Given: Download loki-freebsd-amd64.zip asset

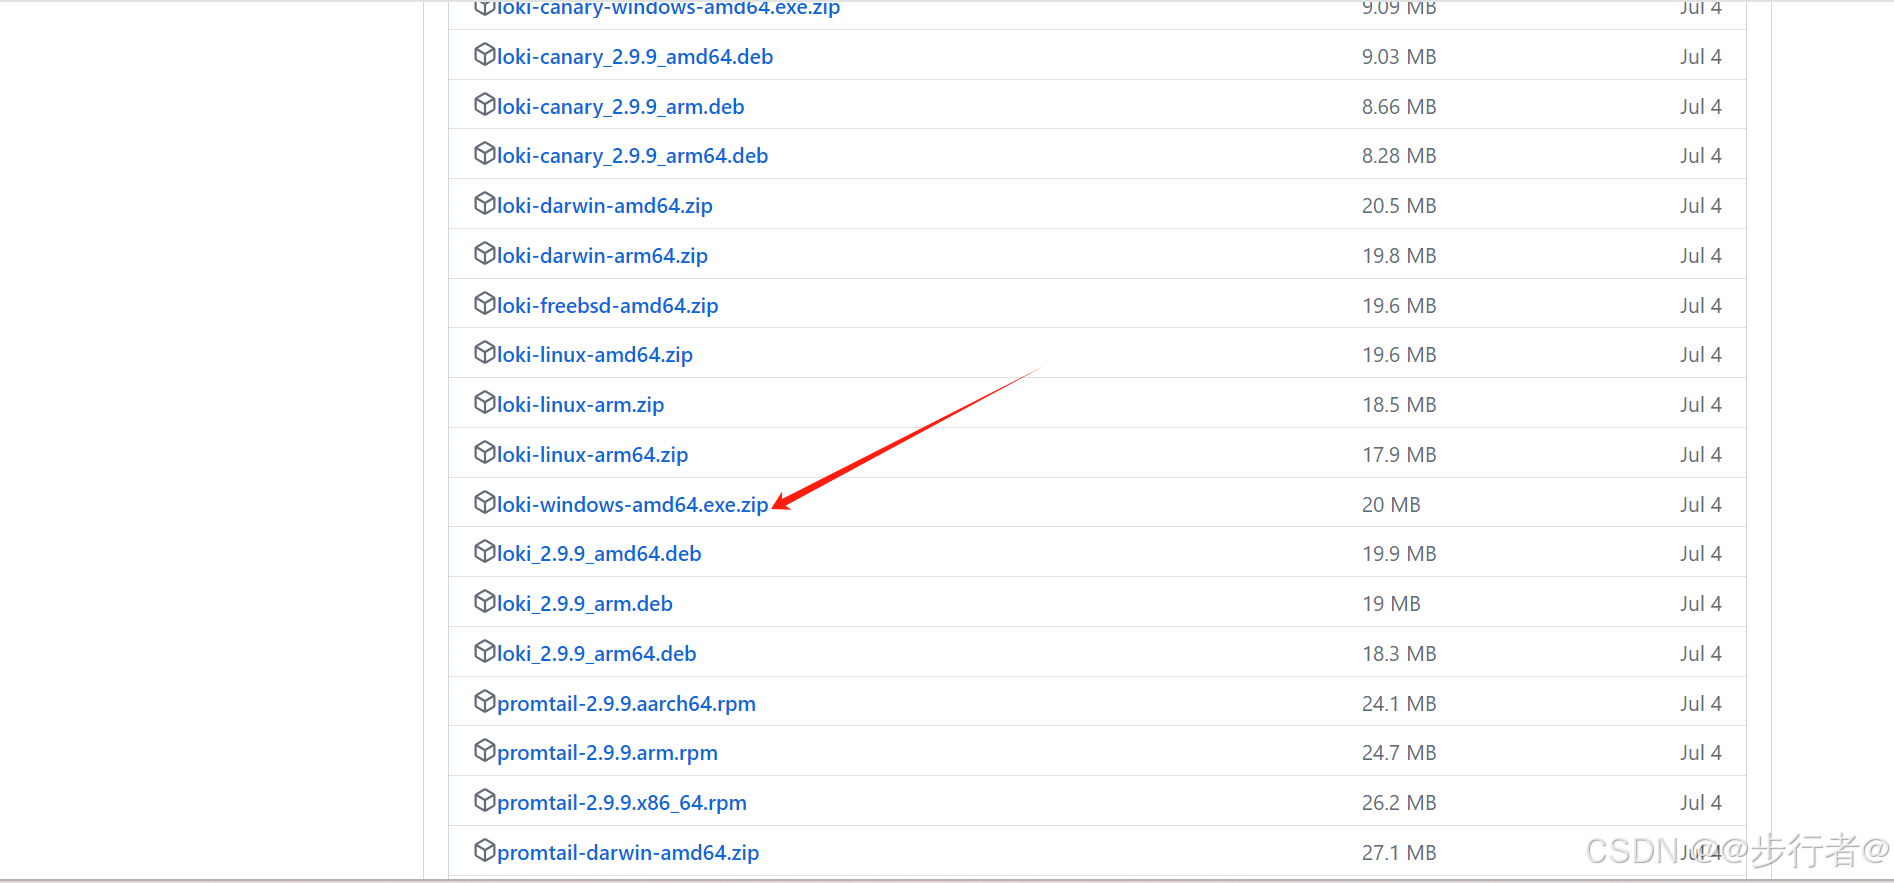Looking at the screenshot, I should pos(608,306).
